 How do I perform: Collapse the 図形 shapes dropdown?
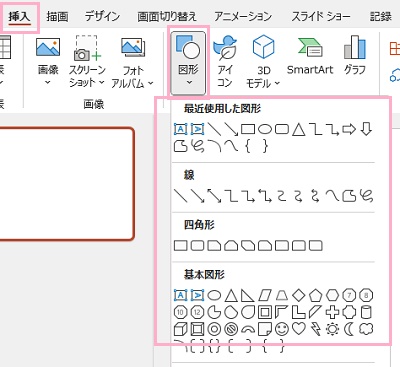(188, 63)
